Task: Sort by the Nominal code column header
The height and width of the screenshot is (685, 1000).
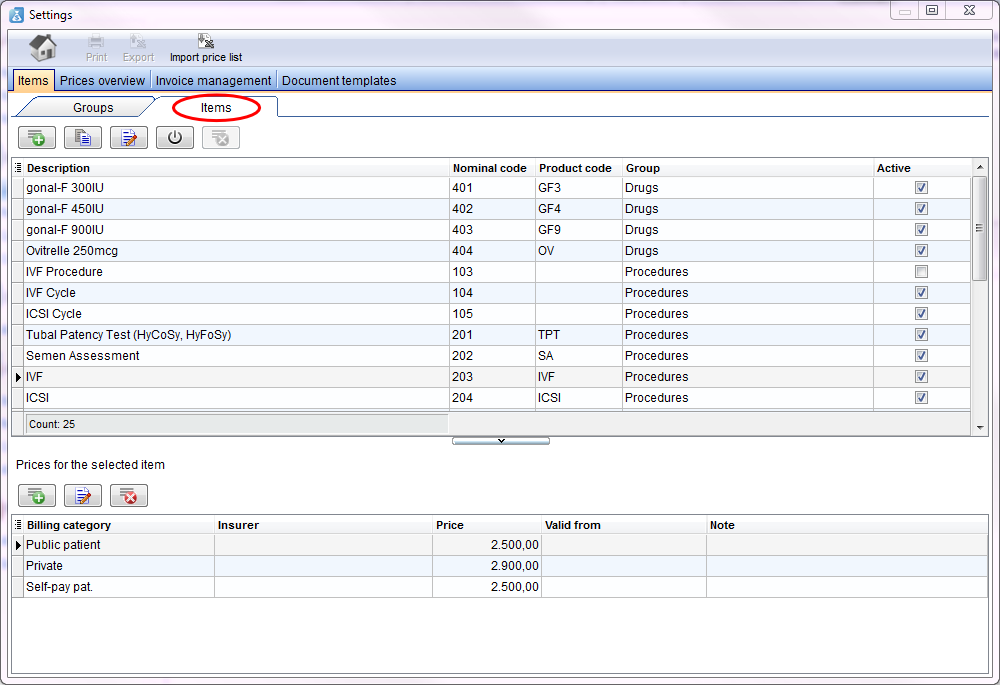Action: 492,168
